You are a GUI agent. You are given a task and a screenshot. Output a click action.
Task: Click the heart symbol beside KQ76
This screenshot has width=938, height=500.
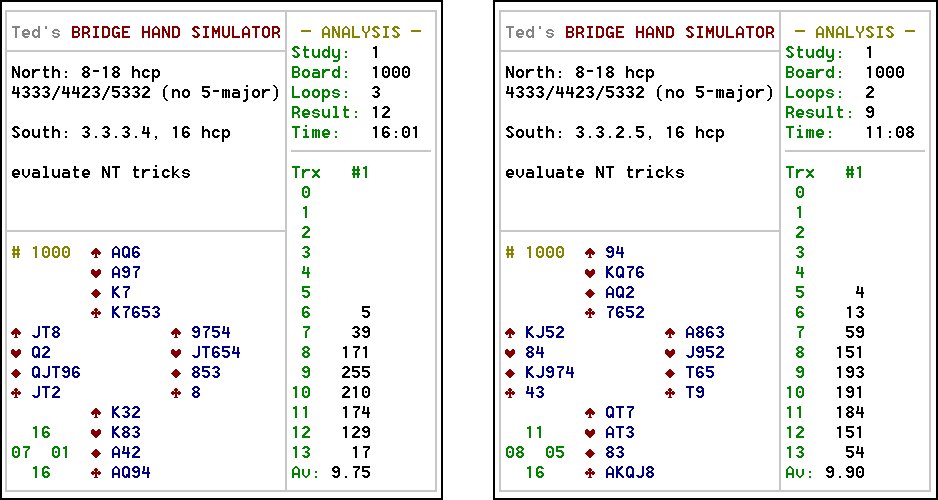[590, 273]
